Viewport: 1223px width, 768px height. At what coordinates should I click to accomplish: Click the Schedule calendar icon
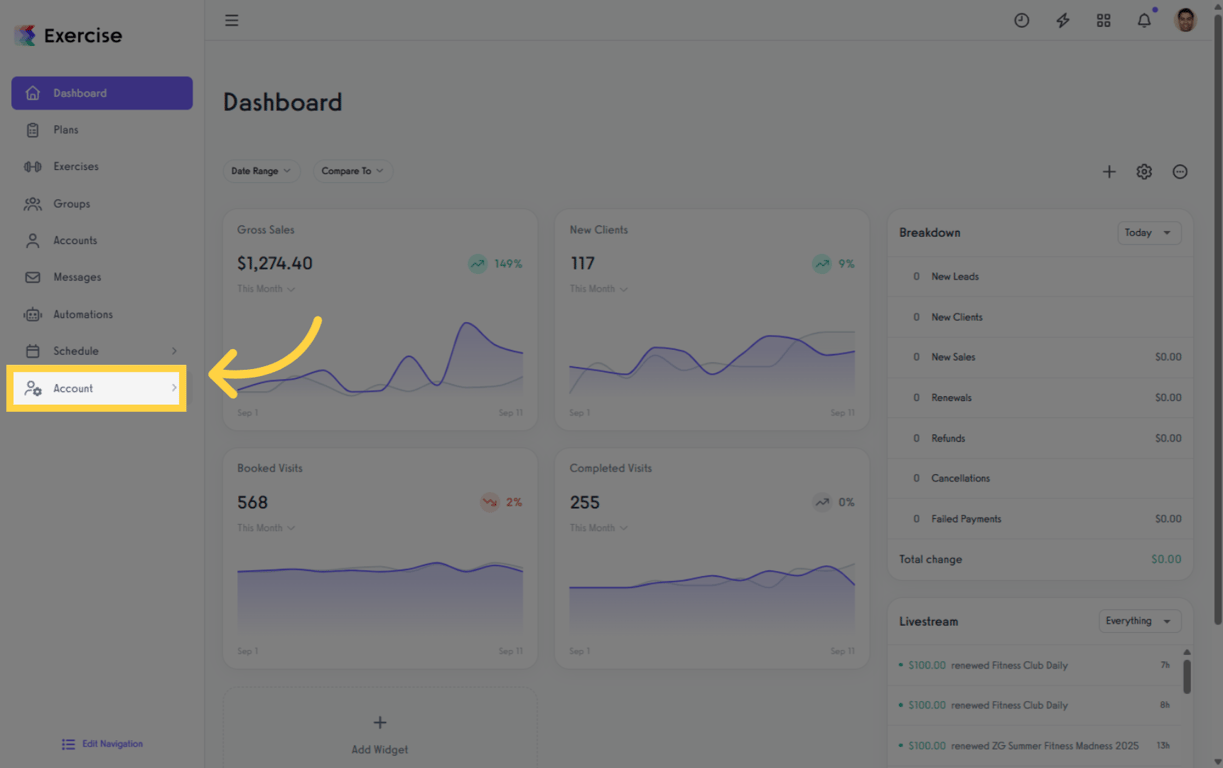33,351
